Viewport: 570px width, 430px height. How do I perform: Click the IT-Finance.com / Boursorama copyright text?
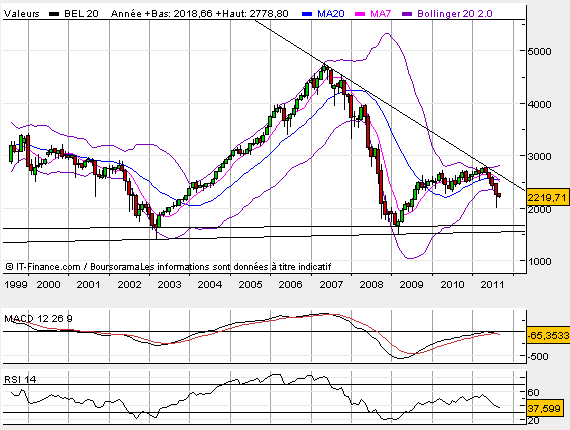click(73, 267)
